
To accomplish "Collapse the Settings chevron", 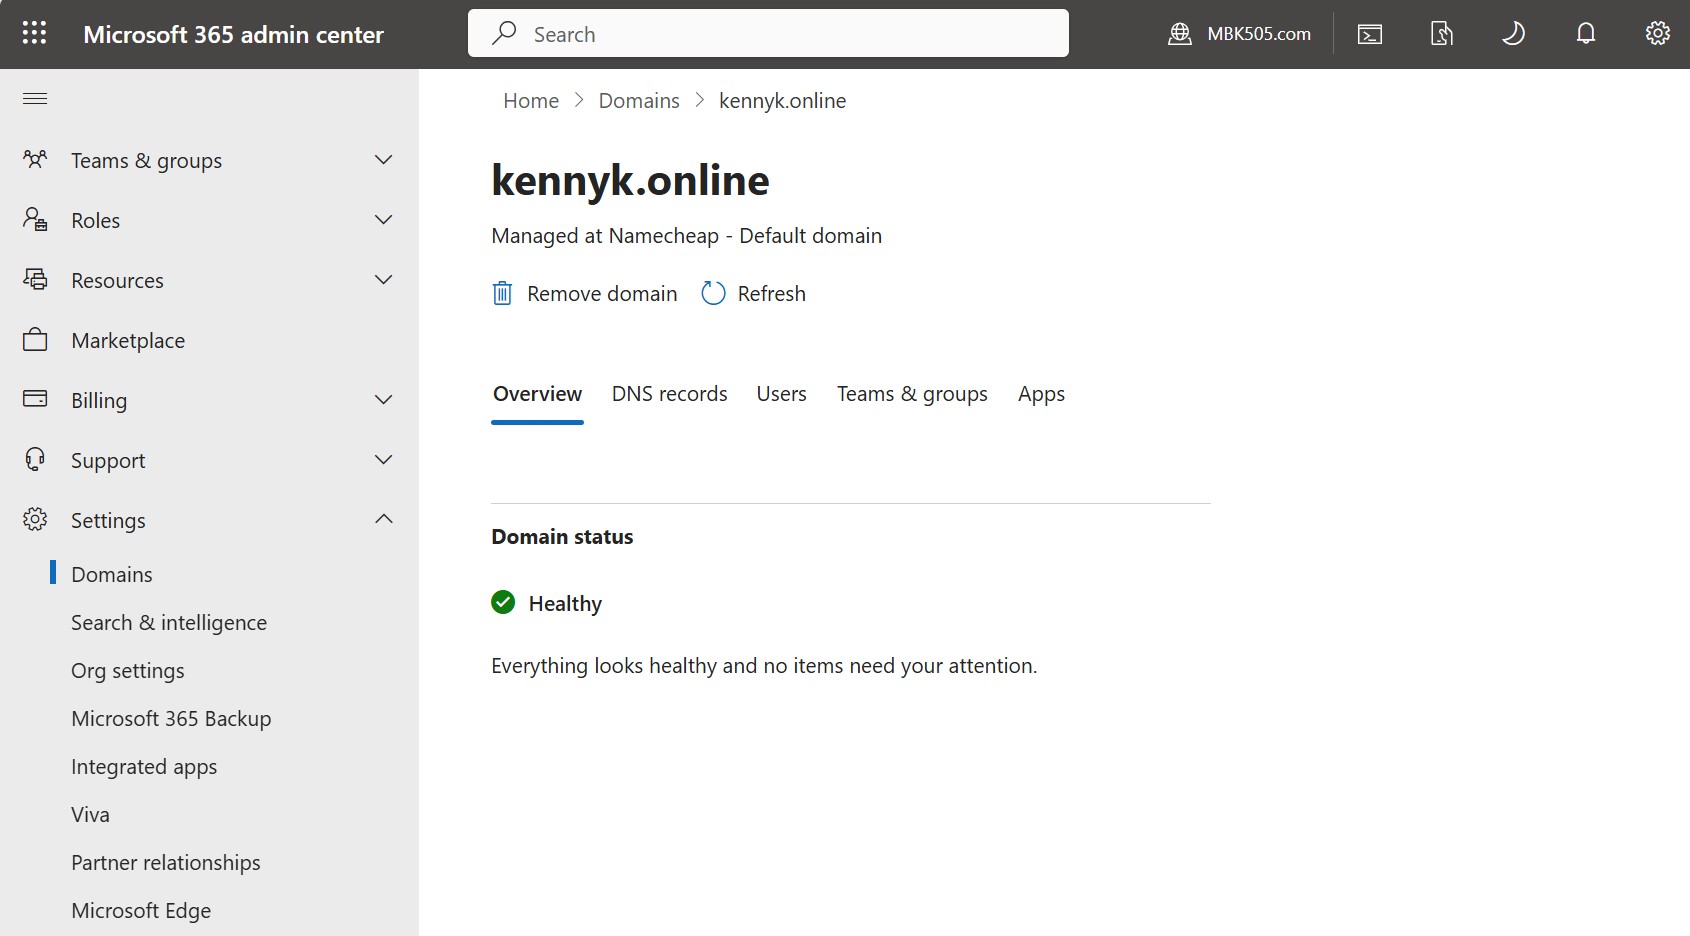I will coord(383,519).
